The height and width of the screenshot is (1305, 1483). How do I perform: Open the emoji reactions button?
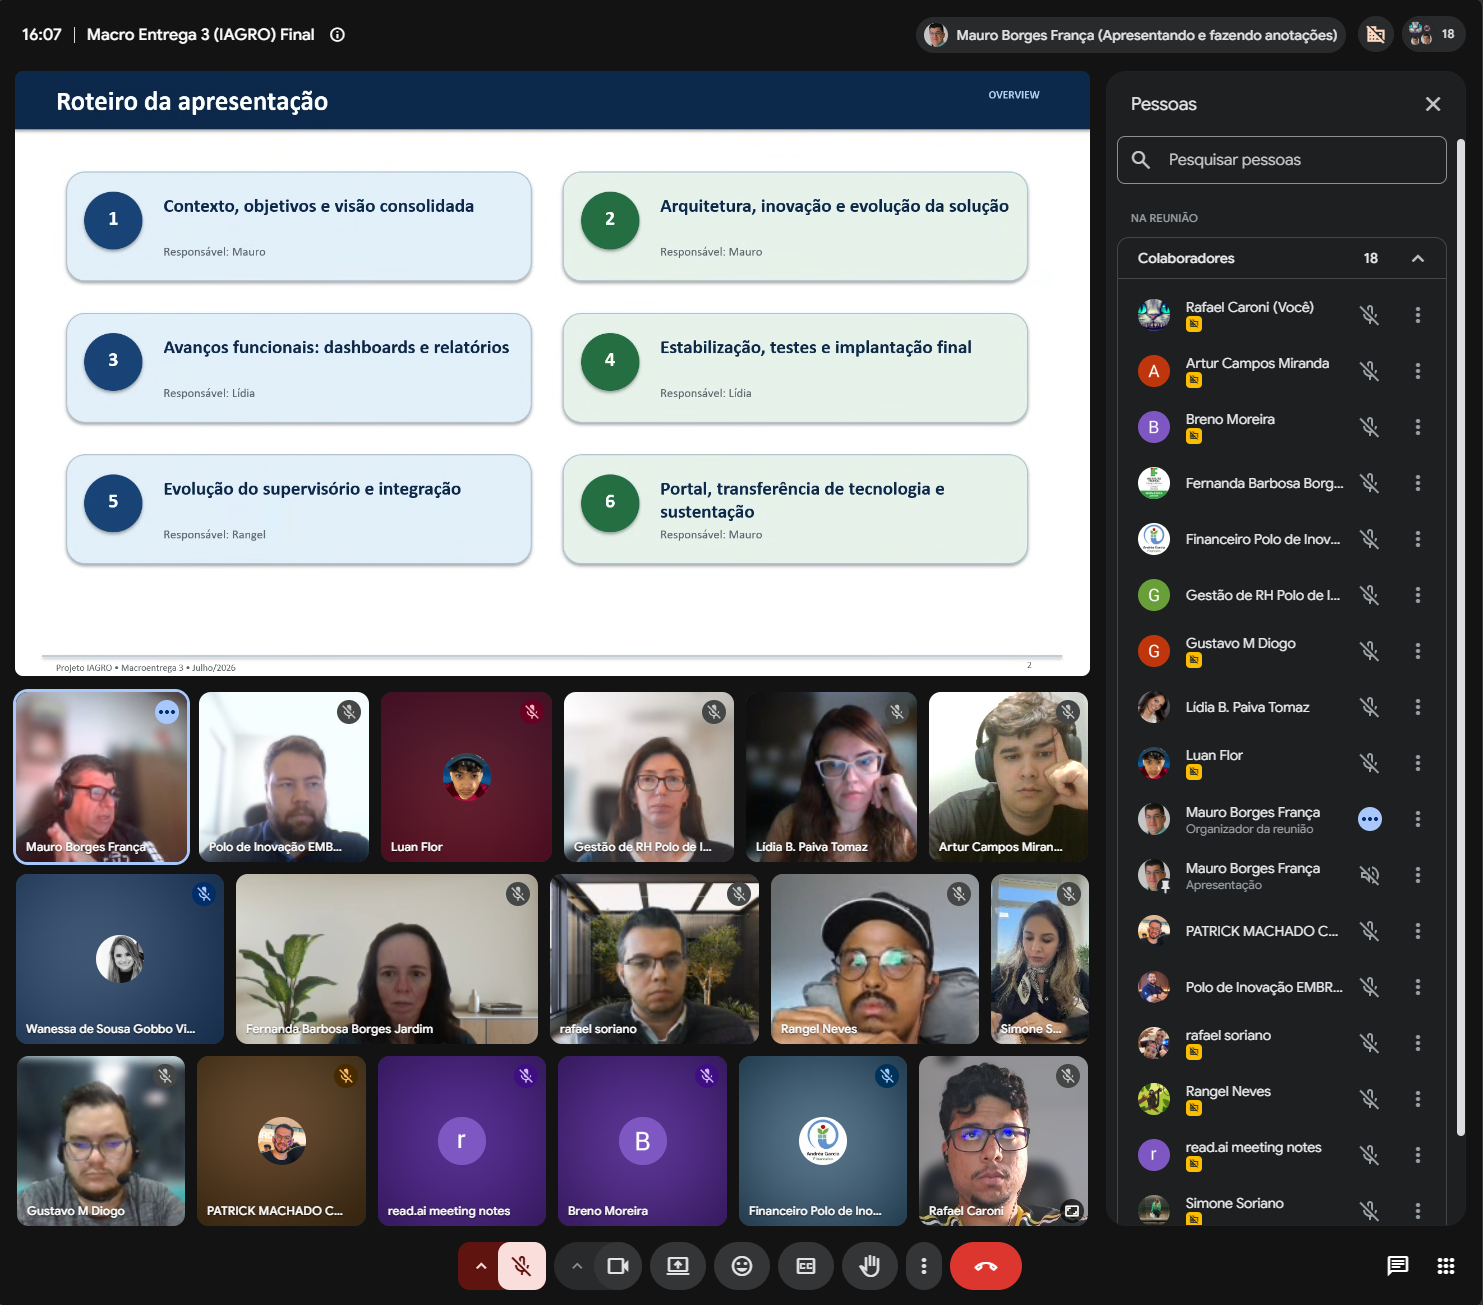(x=742, y=1266)
